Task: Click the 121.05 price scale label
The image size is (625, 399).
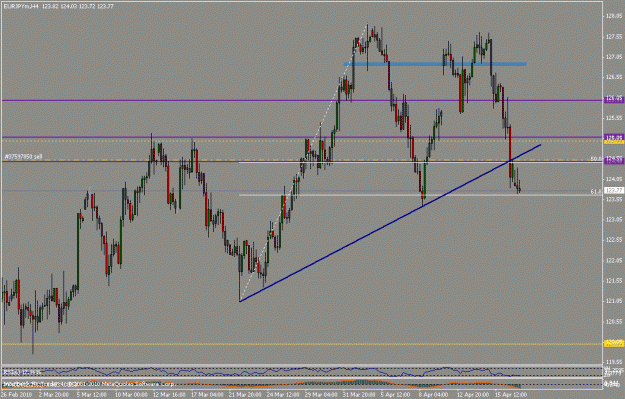Action: 614,301
